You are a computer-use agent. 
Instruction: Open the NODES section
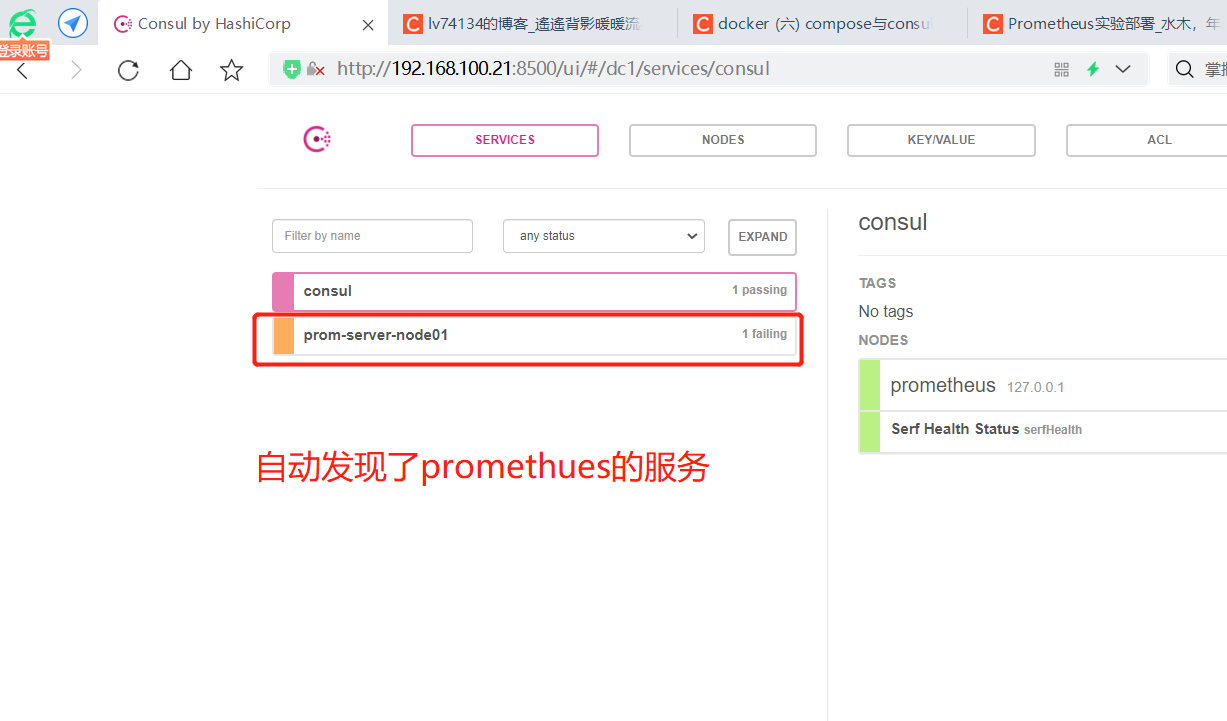point(723,140)
